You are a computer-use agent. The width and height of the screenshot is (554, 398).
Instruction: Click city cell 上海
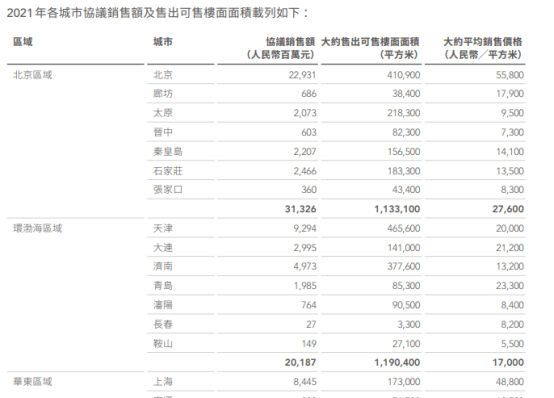[x=163, y=382]
